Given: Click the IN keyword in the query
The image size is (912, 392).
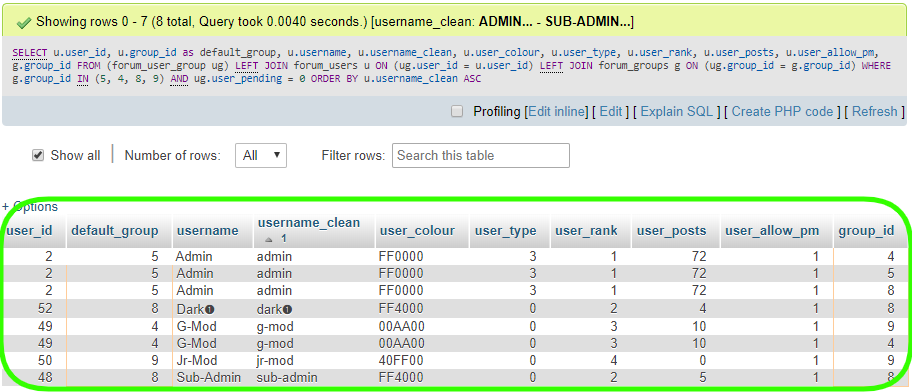Looking at the screenshot, I should coord(83,79).
